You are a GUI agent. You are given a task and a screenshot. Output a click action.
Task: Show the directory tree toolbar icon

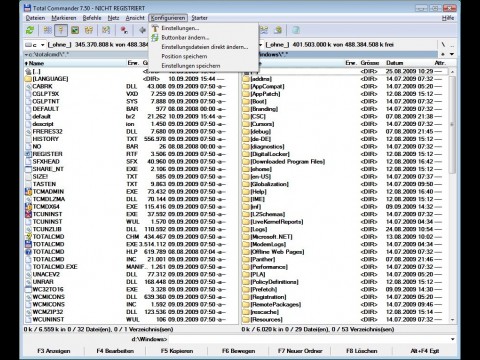pos(89,30)
